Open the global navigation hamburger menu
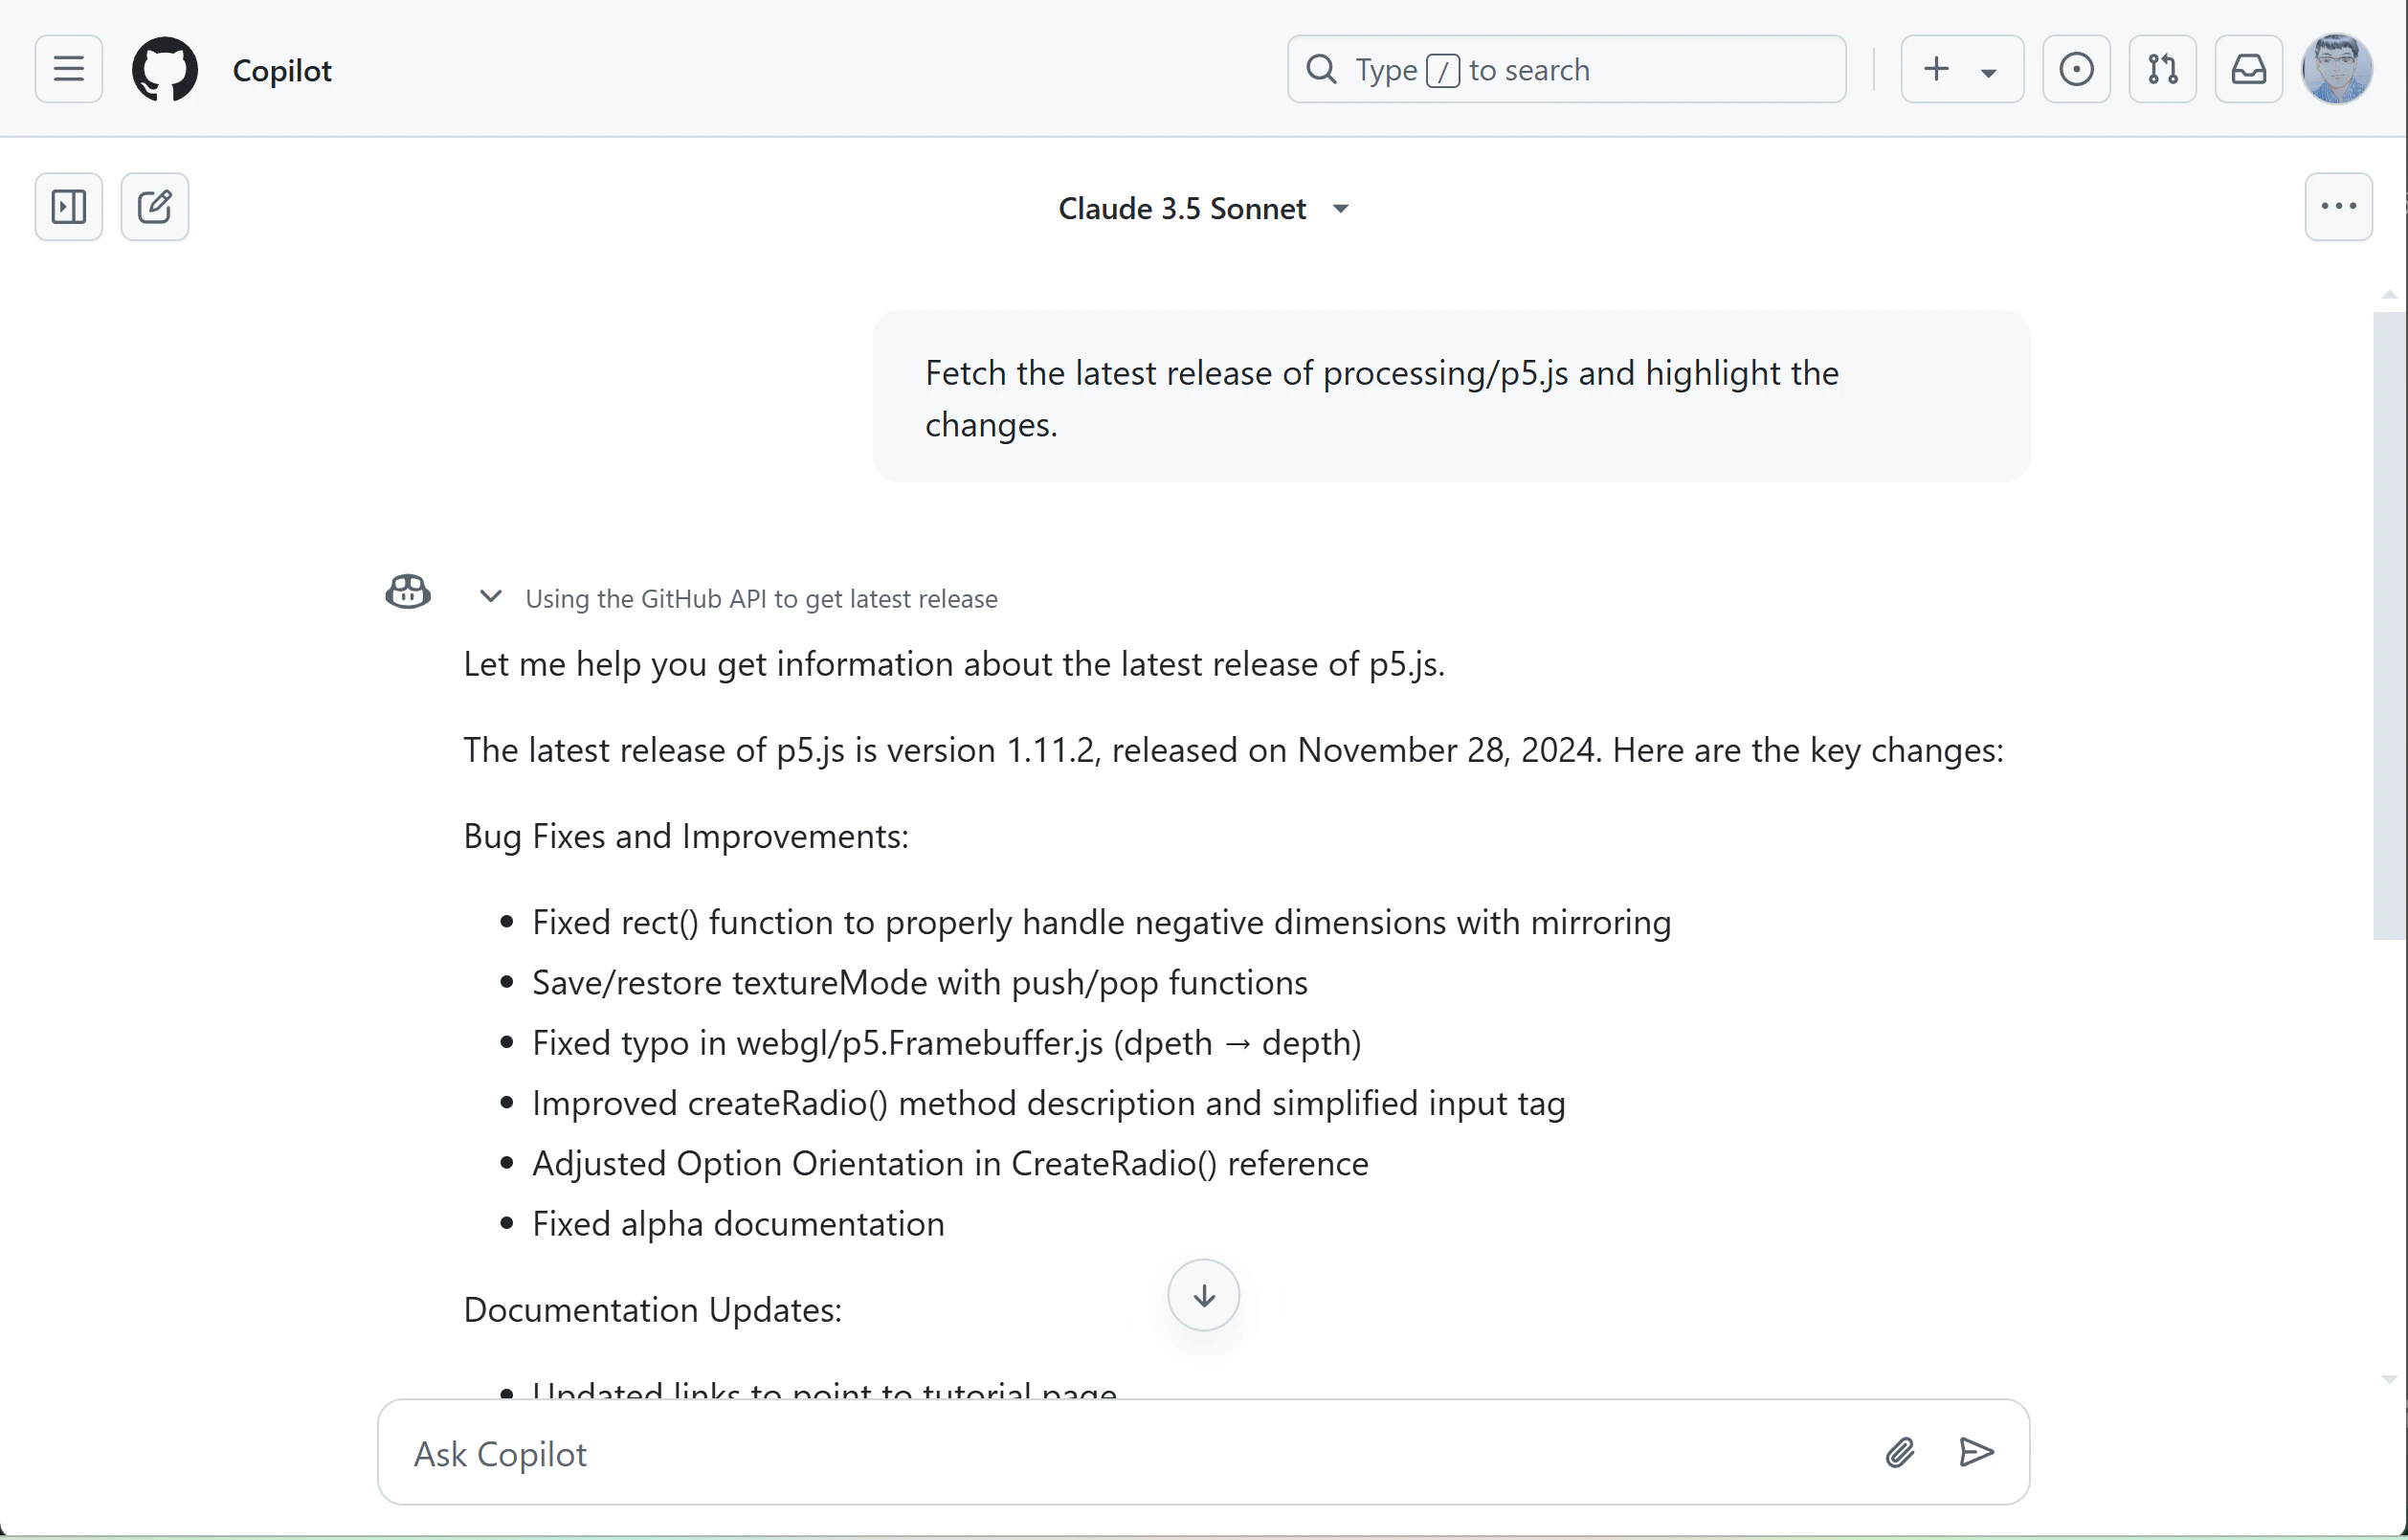This screenshot has height=1540, width=2408. (68, 69)
